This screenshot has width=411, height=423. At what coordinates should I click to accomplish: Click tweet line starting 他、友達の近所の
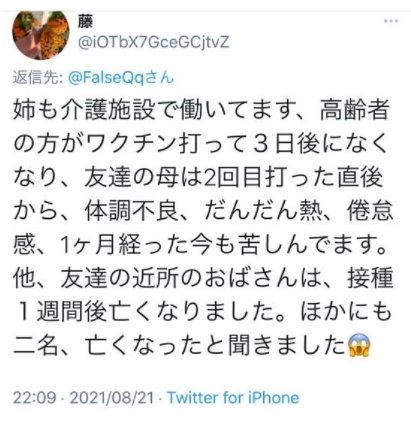click(203, 278)
